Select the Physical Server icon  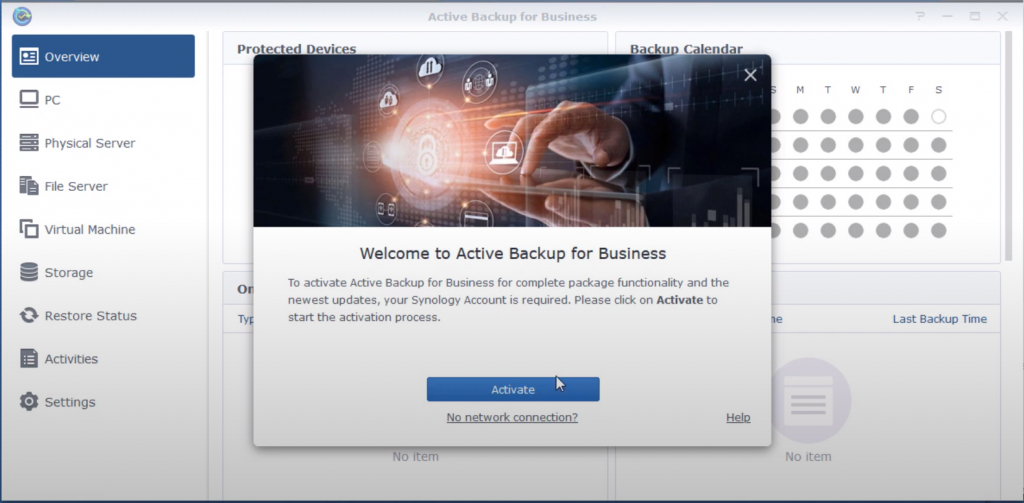click(x=29, y=143)
